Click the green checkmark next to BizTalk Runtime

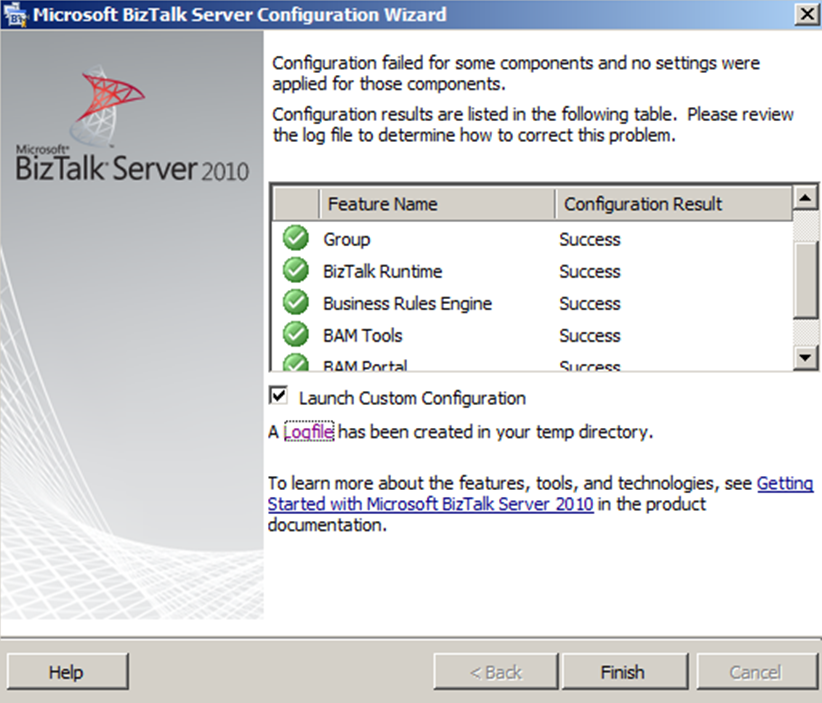click(295, 271)
